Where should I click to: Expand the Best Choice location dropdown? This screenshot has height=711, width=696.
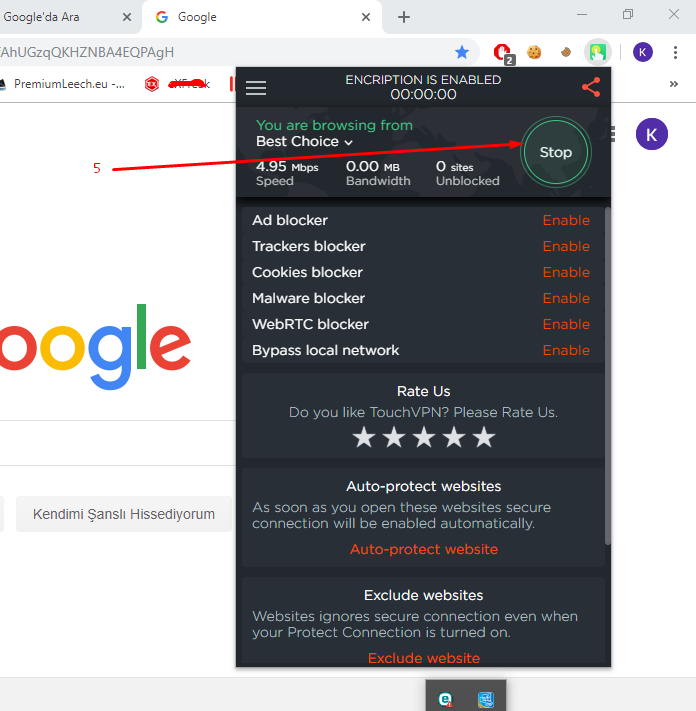(x=304, y=141)
